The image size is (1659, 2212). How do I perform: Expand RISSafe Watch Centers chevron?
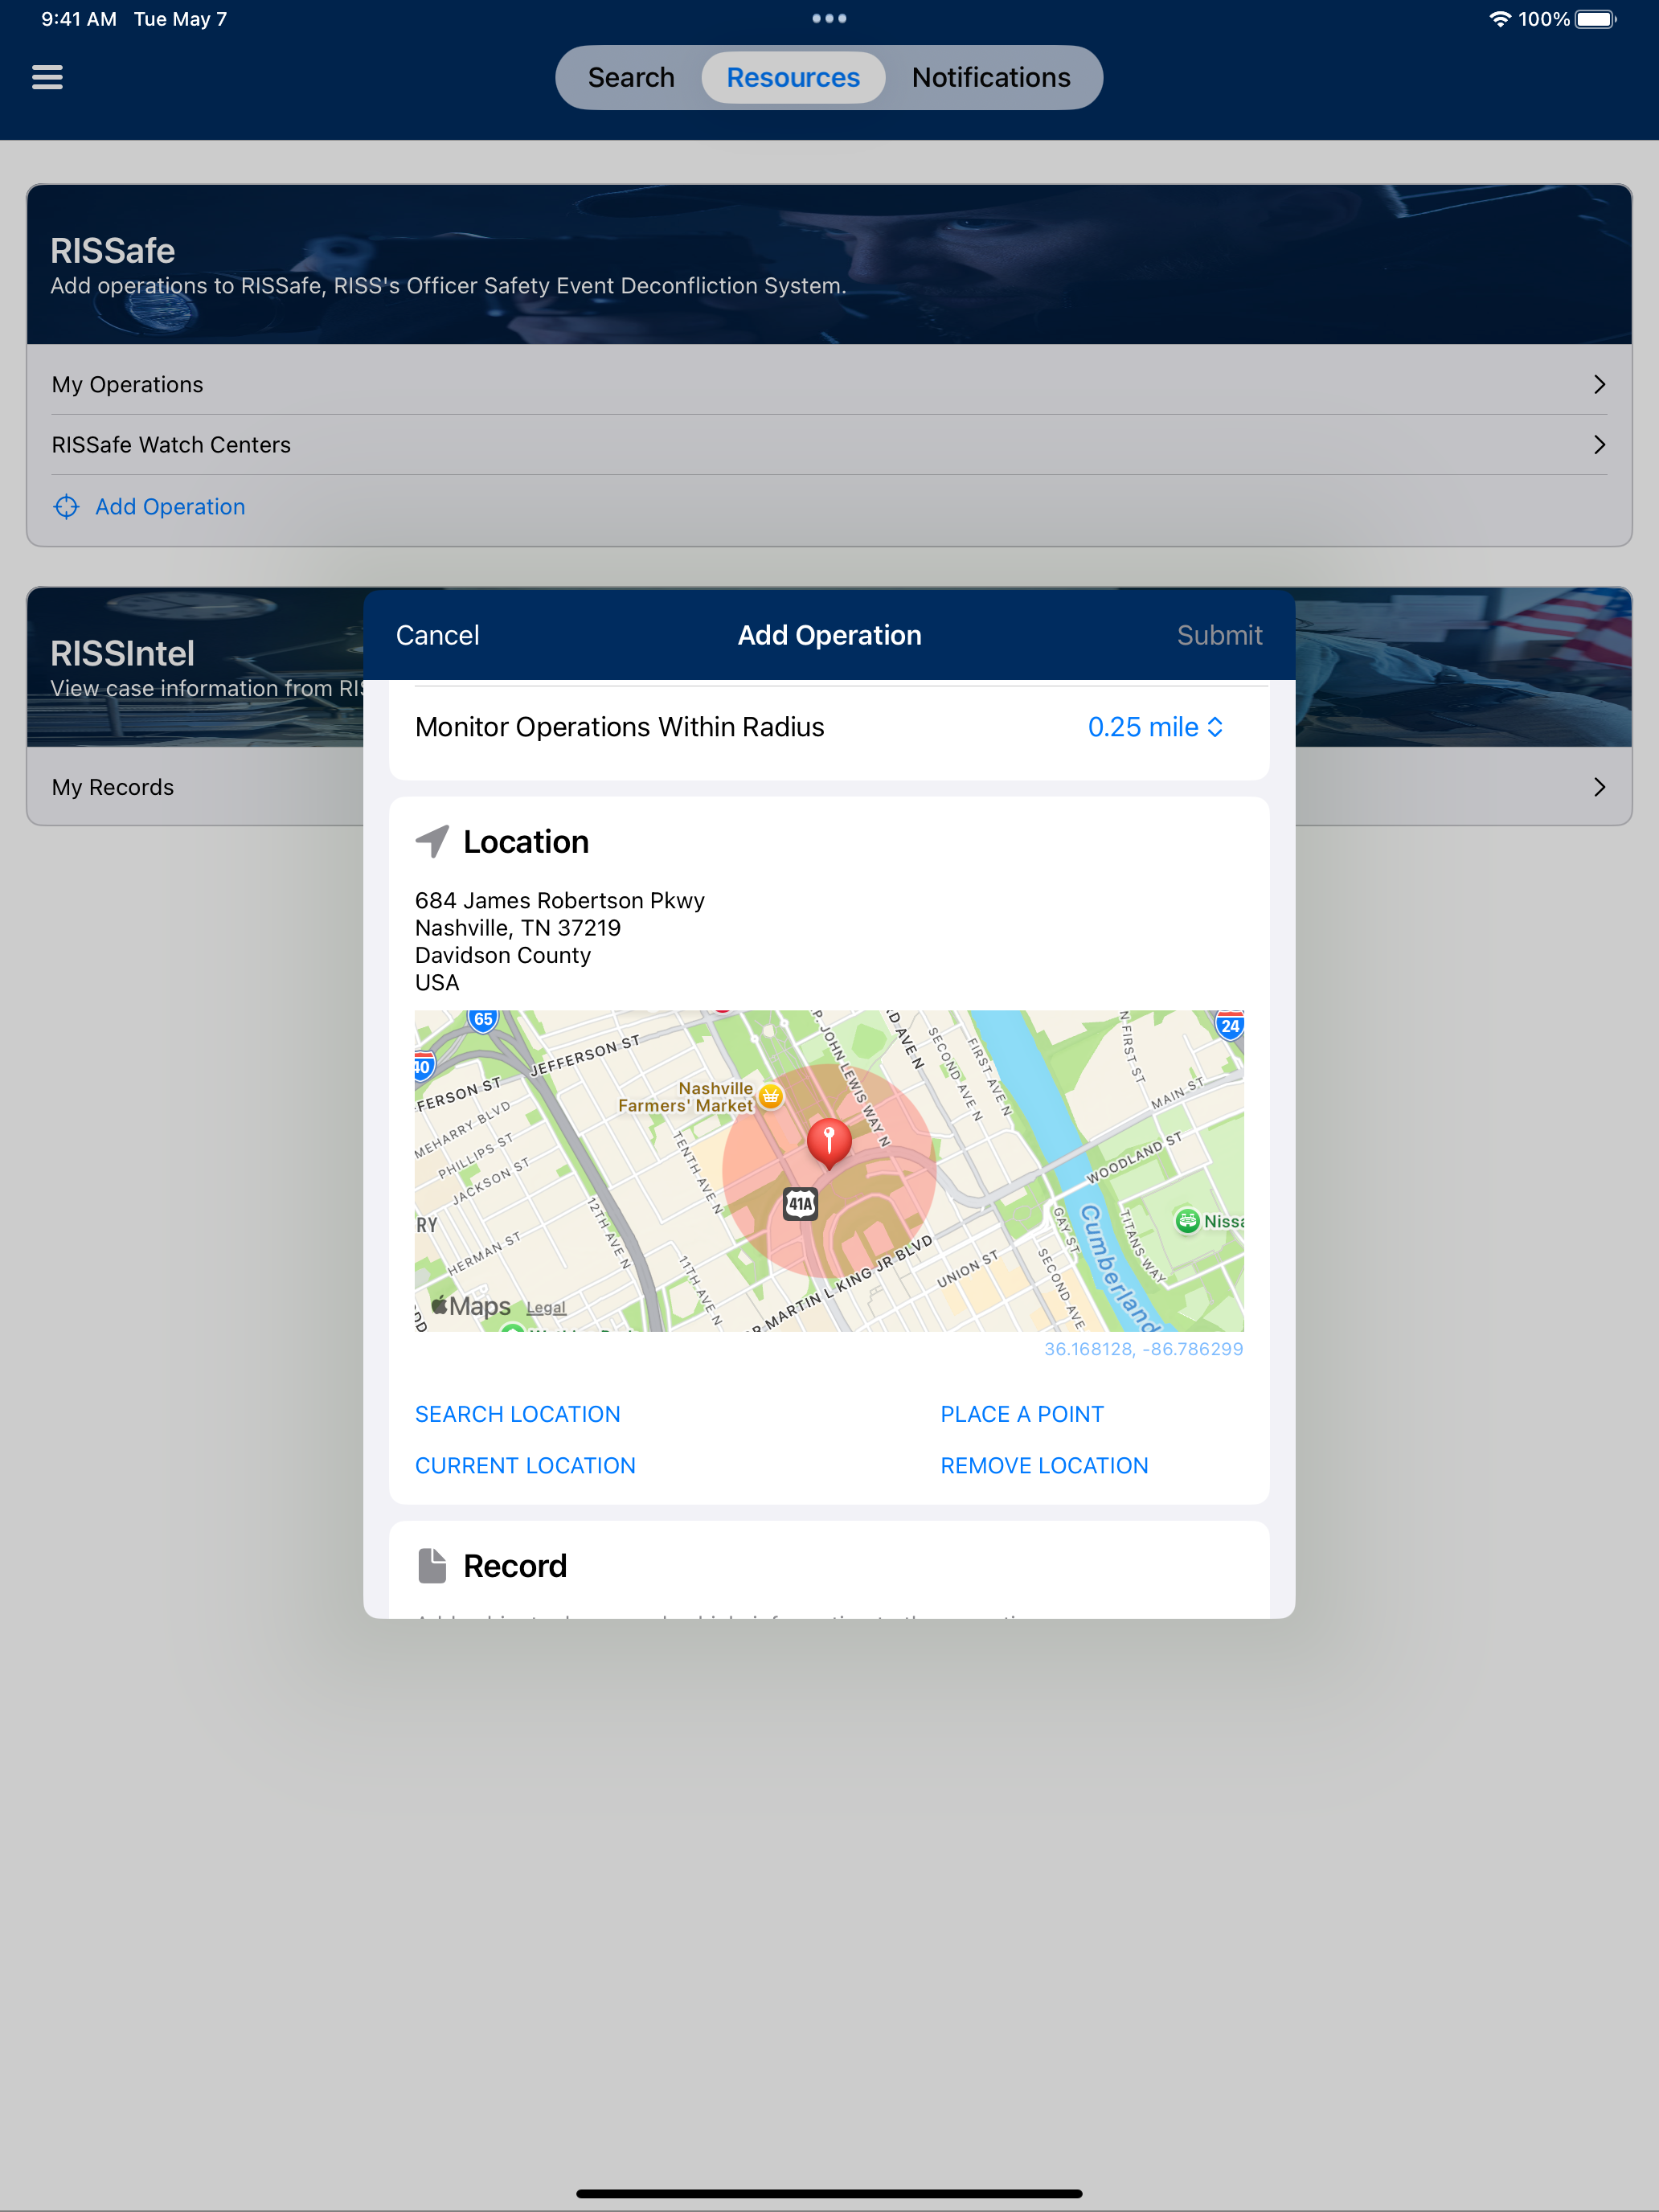1599,444
